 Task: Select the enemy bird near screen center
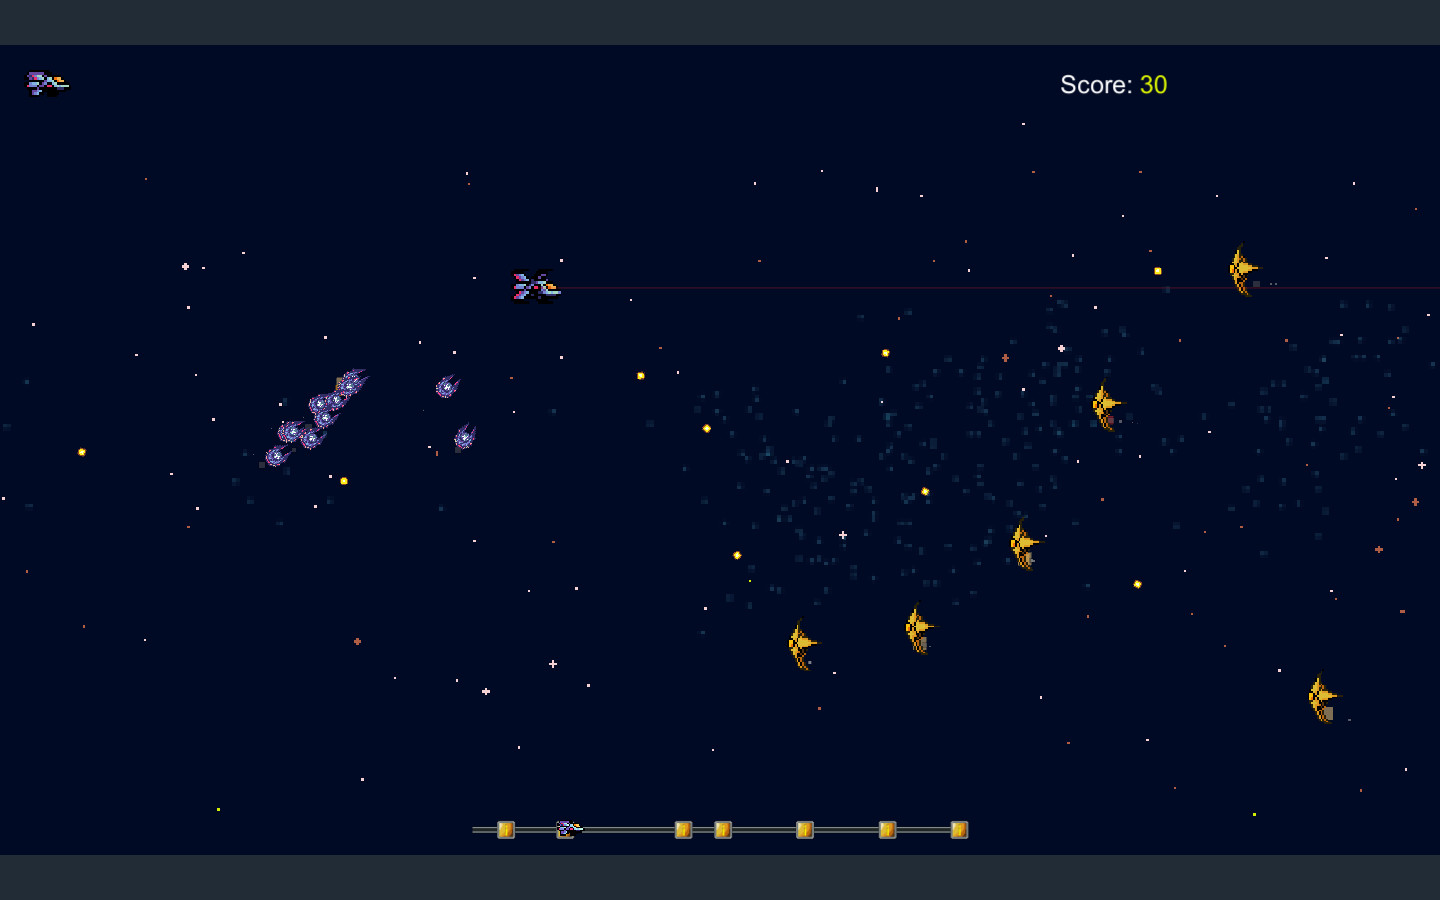pyautogui.click(x=1021, y=541)
